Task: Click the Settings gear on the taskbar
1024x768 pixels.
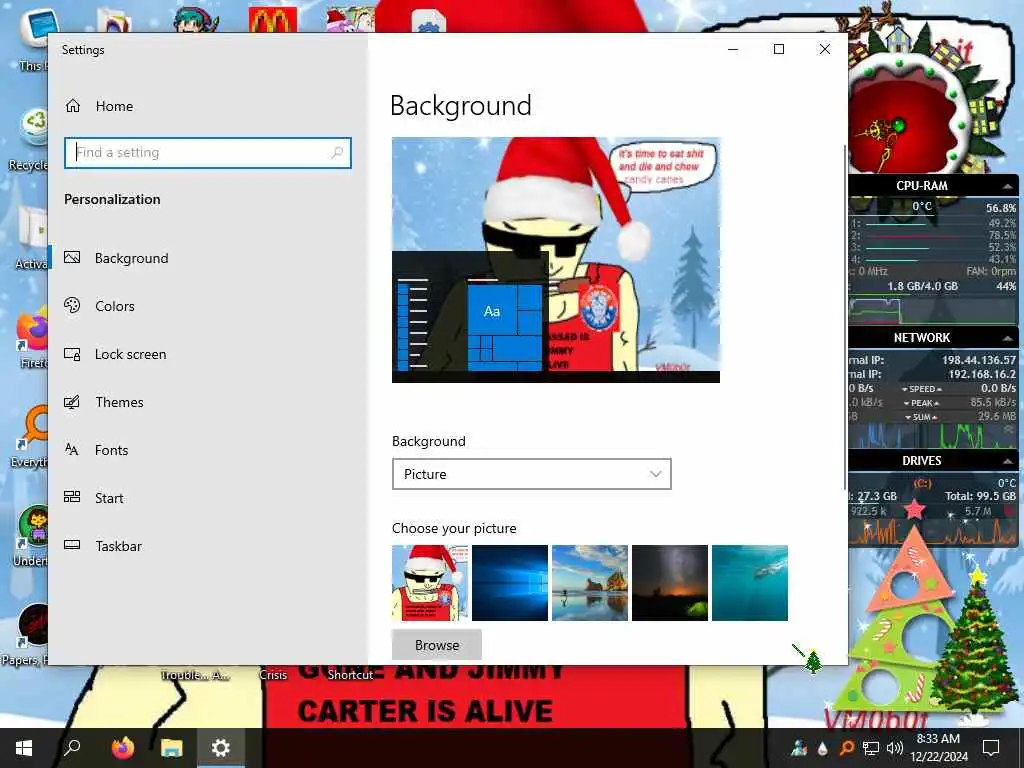Action: pos(221,748)
